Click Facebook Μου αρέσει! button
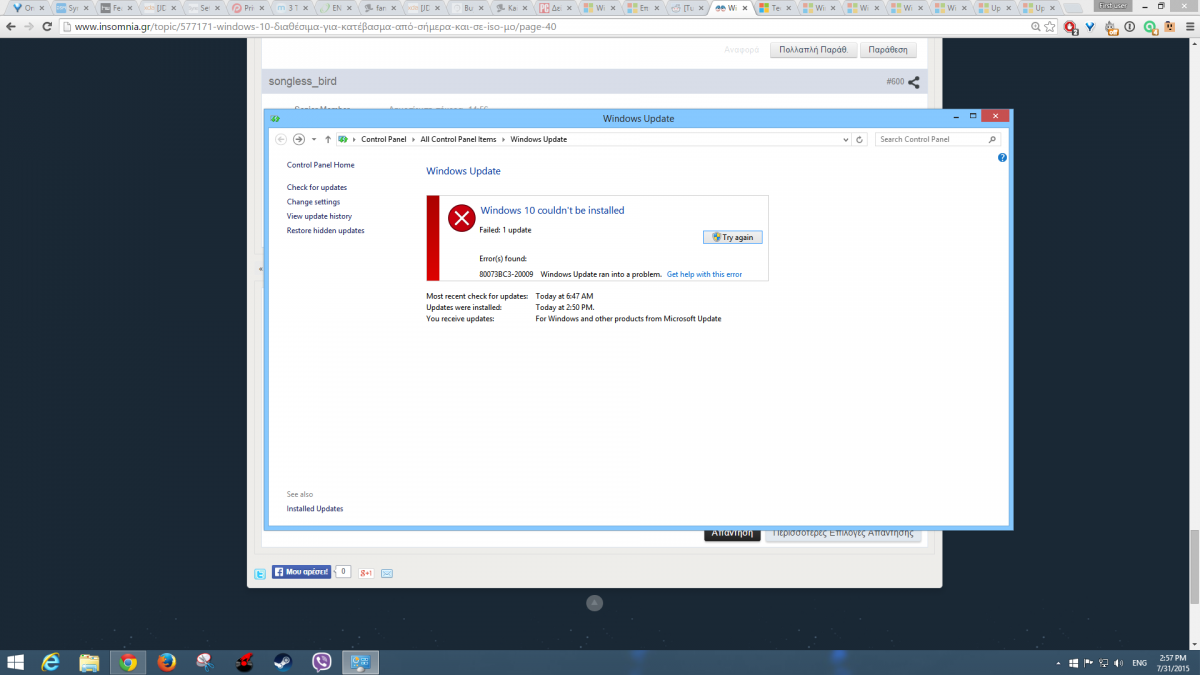The image size is (1200, 675). coord(301,572)
